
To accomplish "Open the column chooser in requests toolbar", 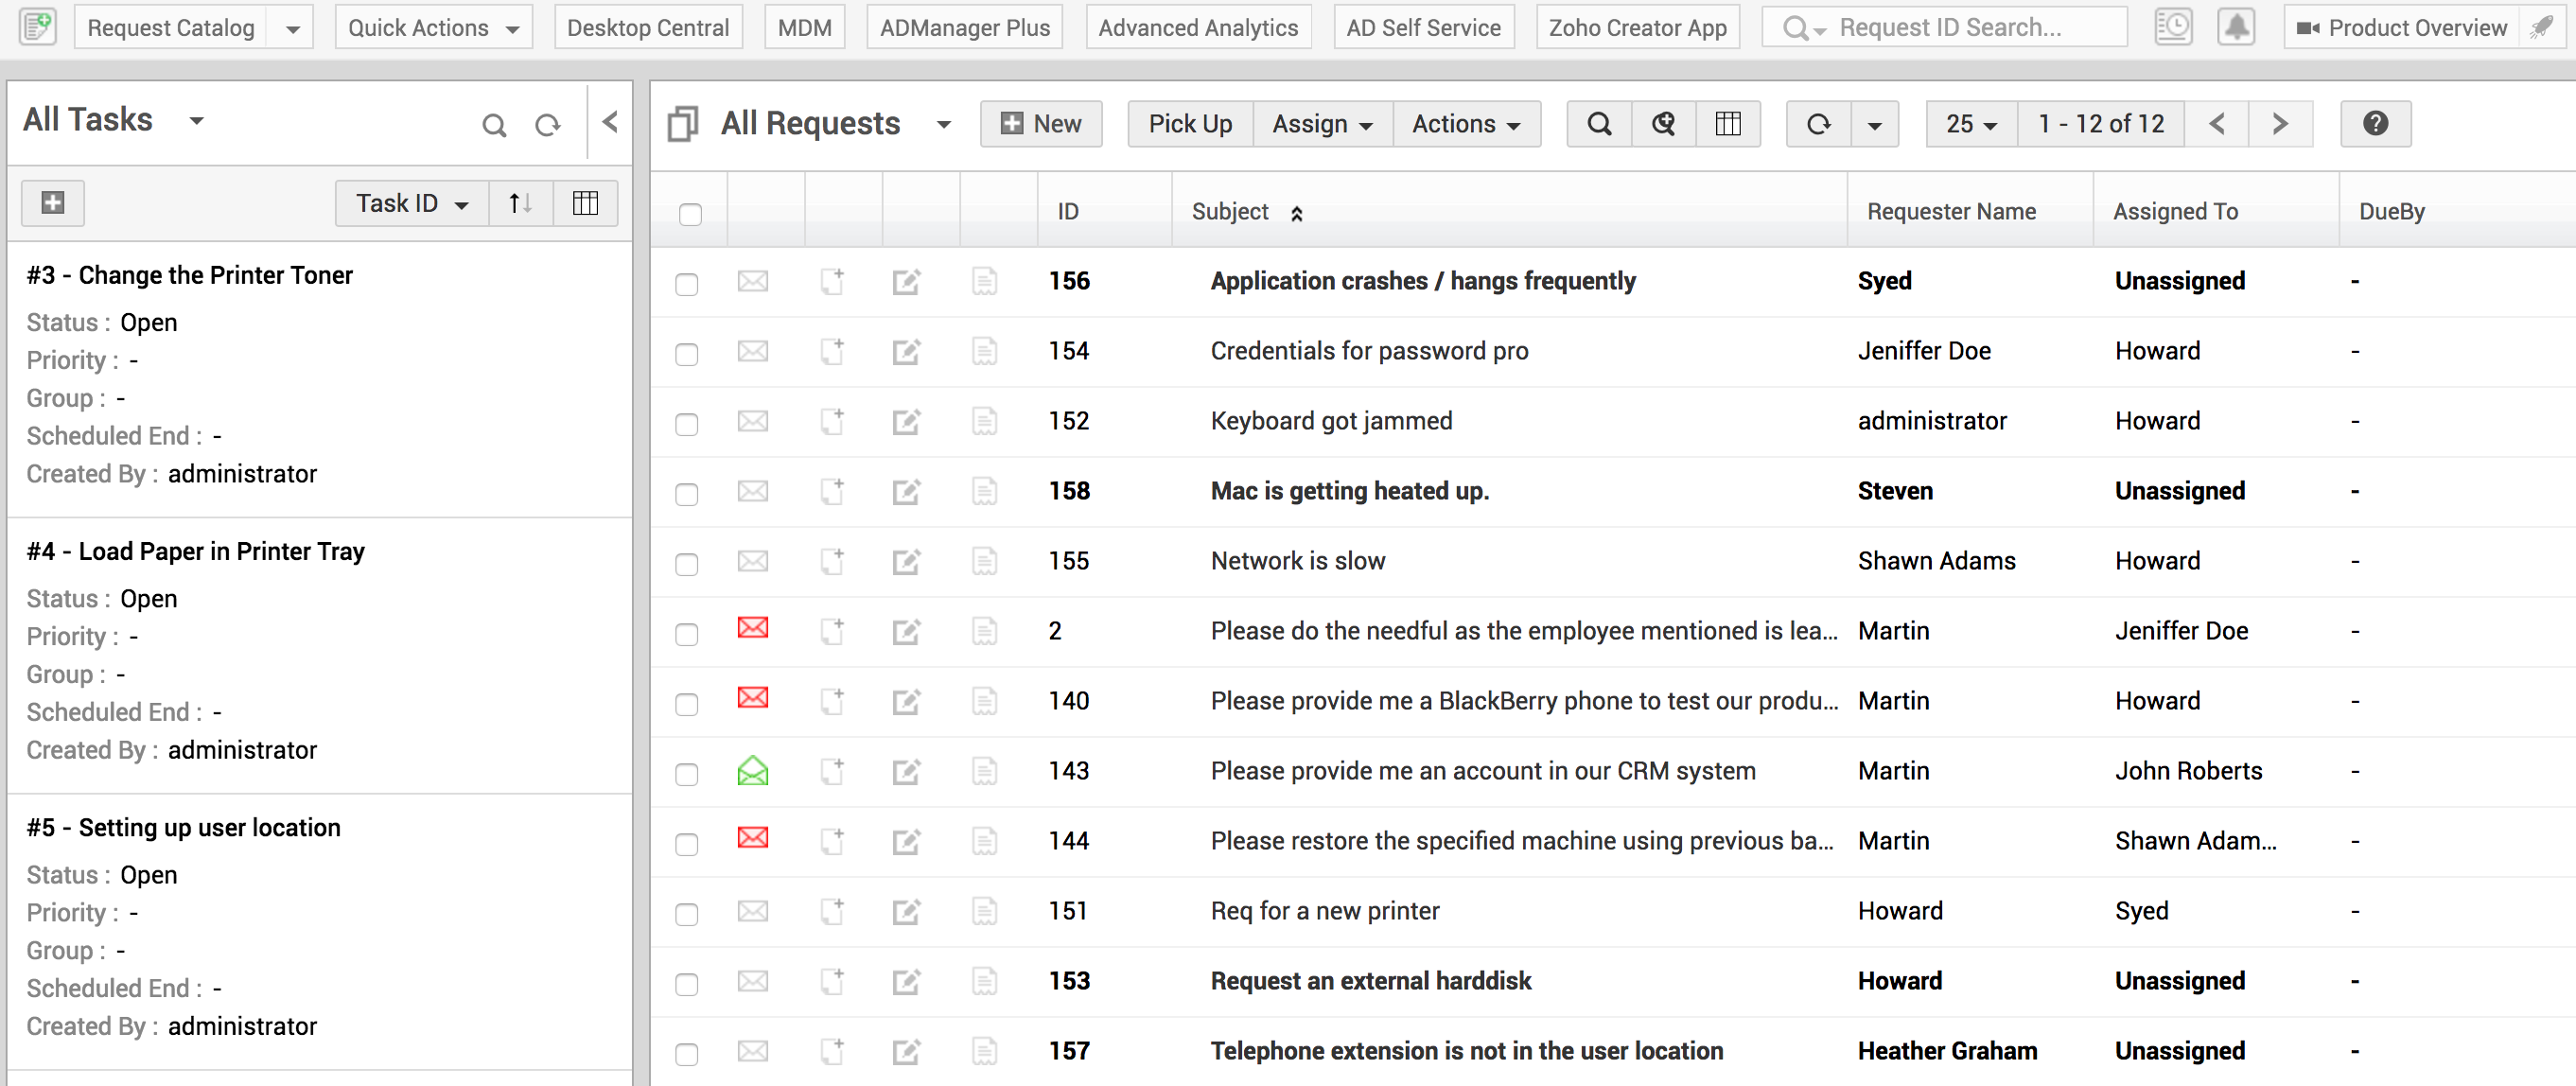I will [x=1727, y=124].
